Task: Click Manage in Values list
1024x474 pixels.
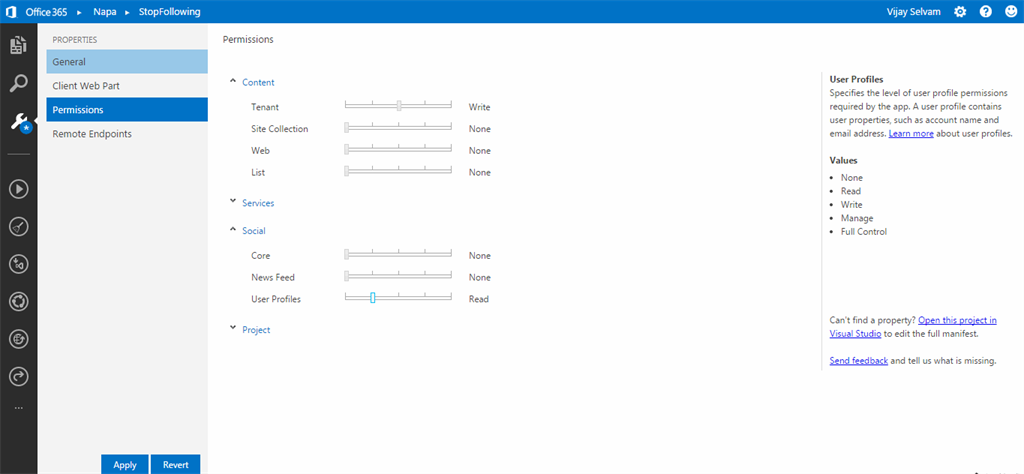Action: (x=857, y=218)
